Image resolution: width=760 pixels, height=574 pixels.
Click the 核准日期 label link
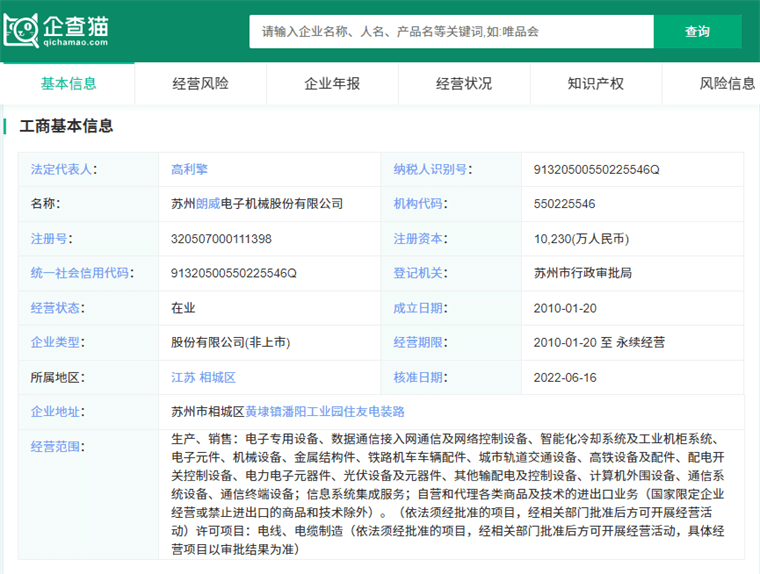418,377
